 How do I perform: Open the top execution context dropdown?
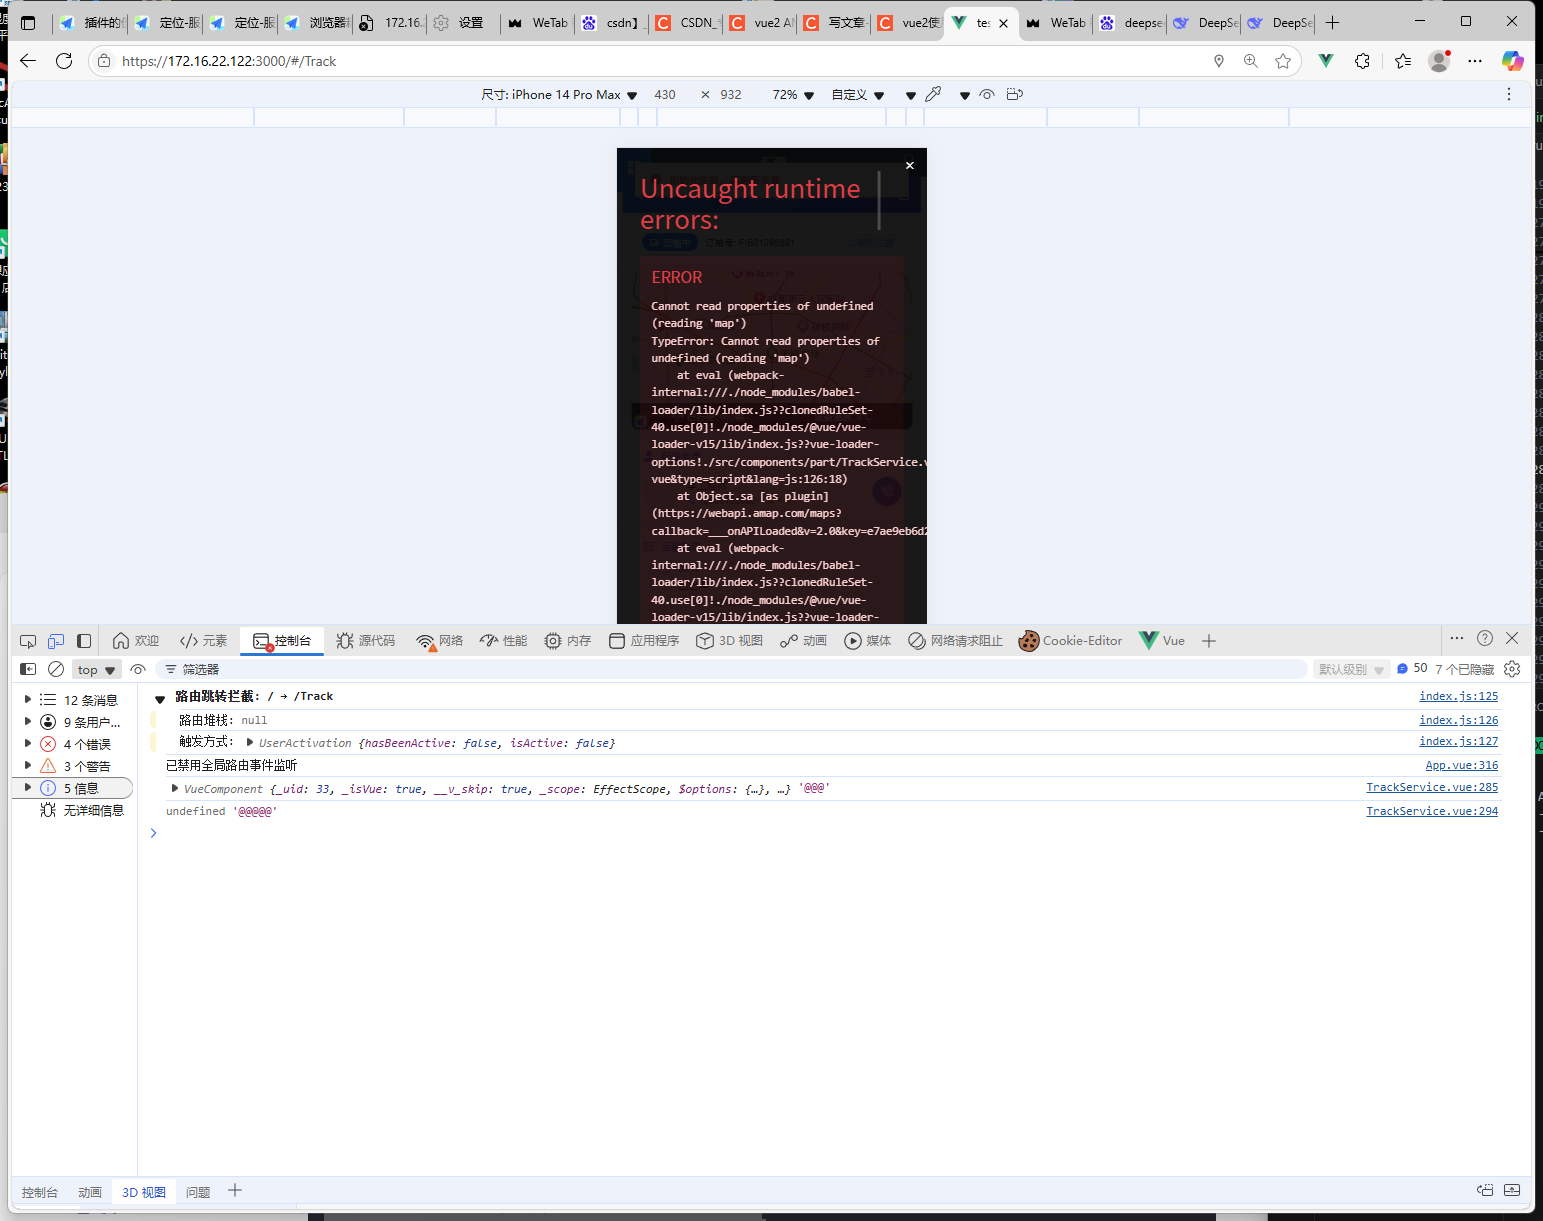[x=95, y=669]
